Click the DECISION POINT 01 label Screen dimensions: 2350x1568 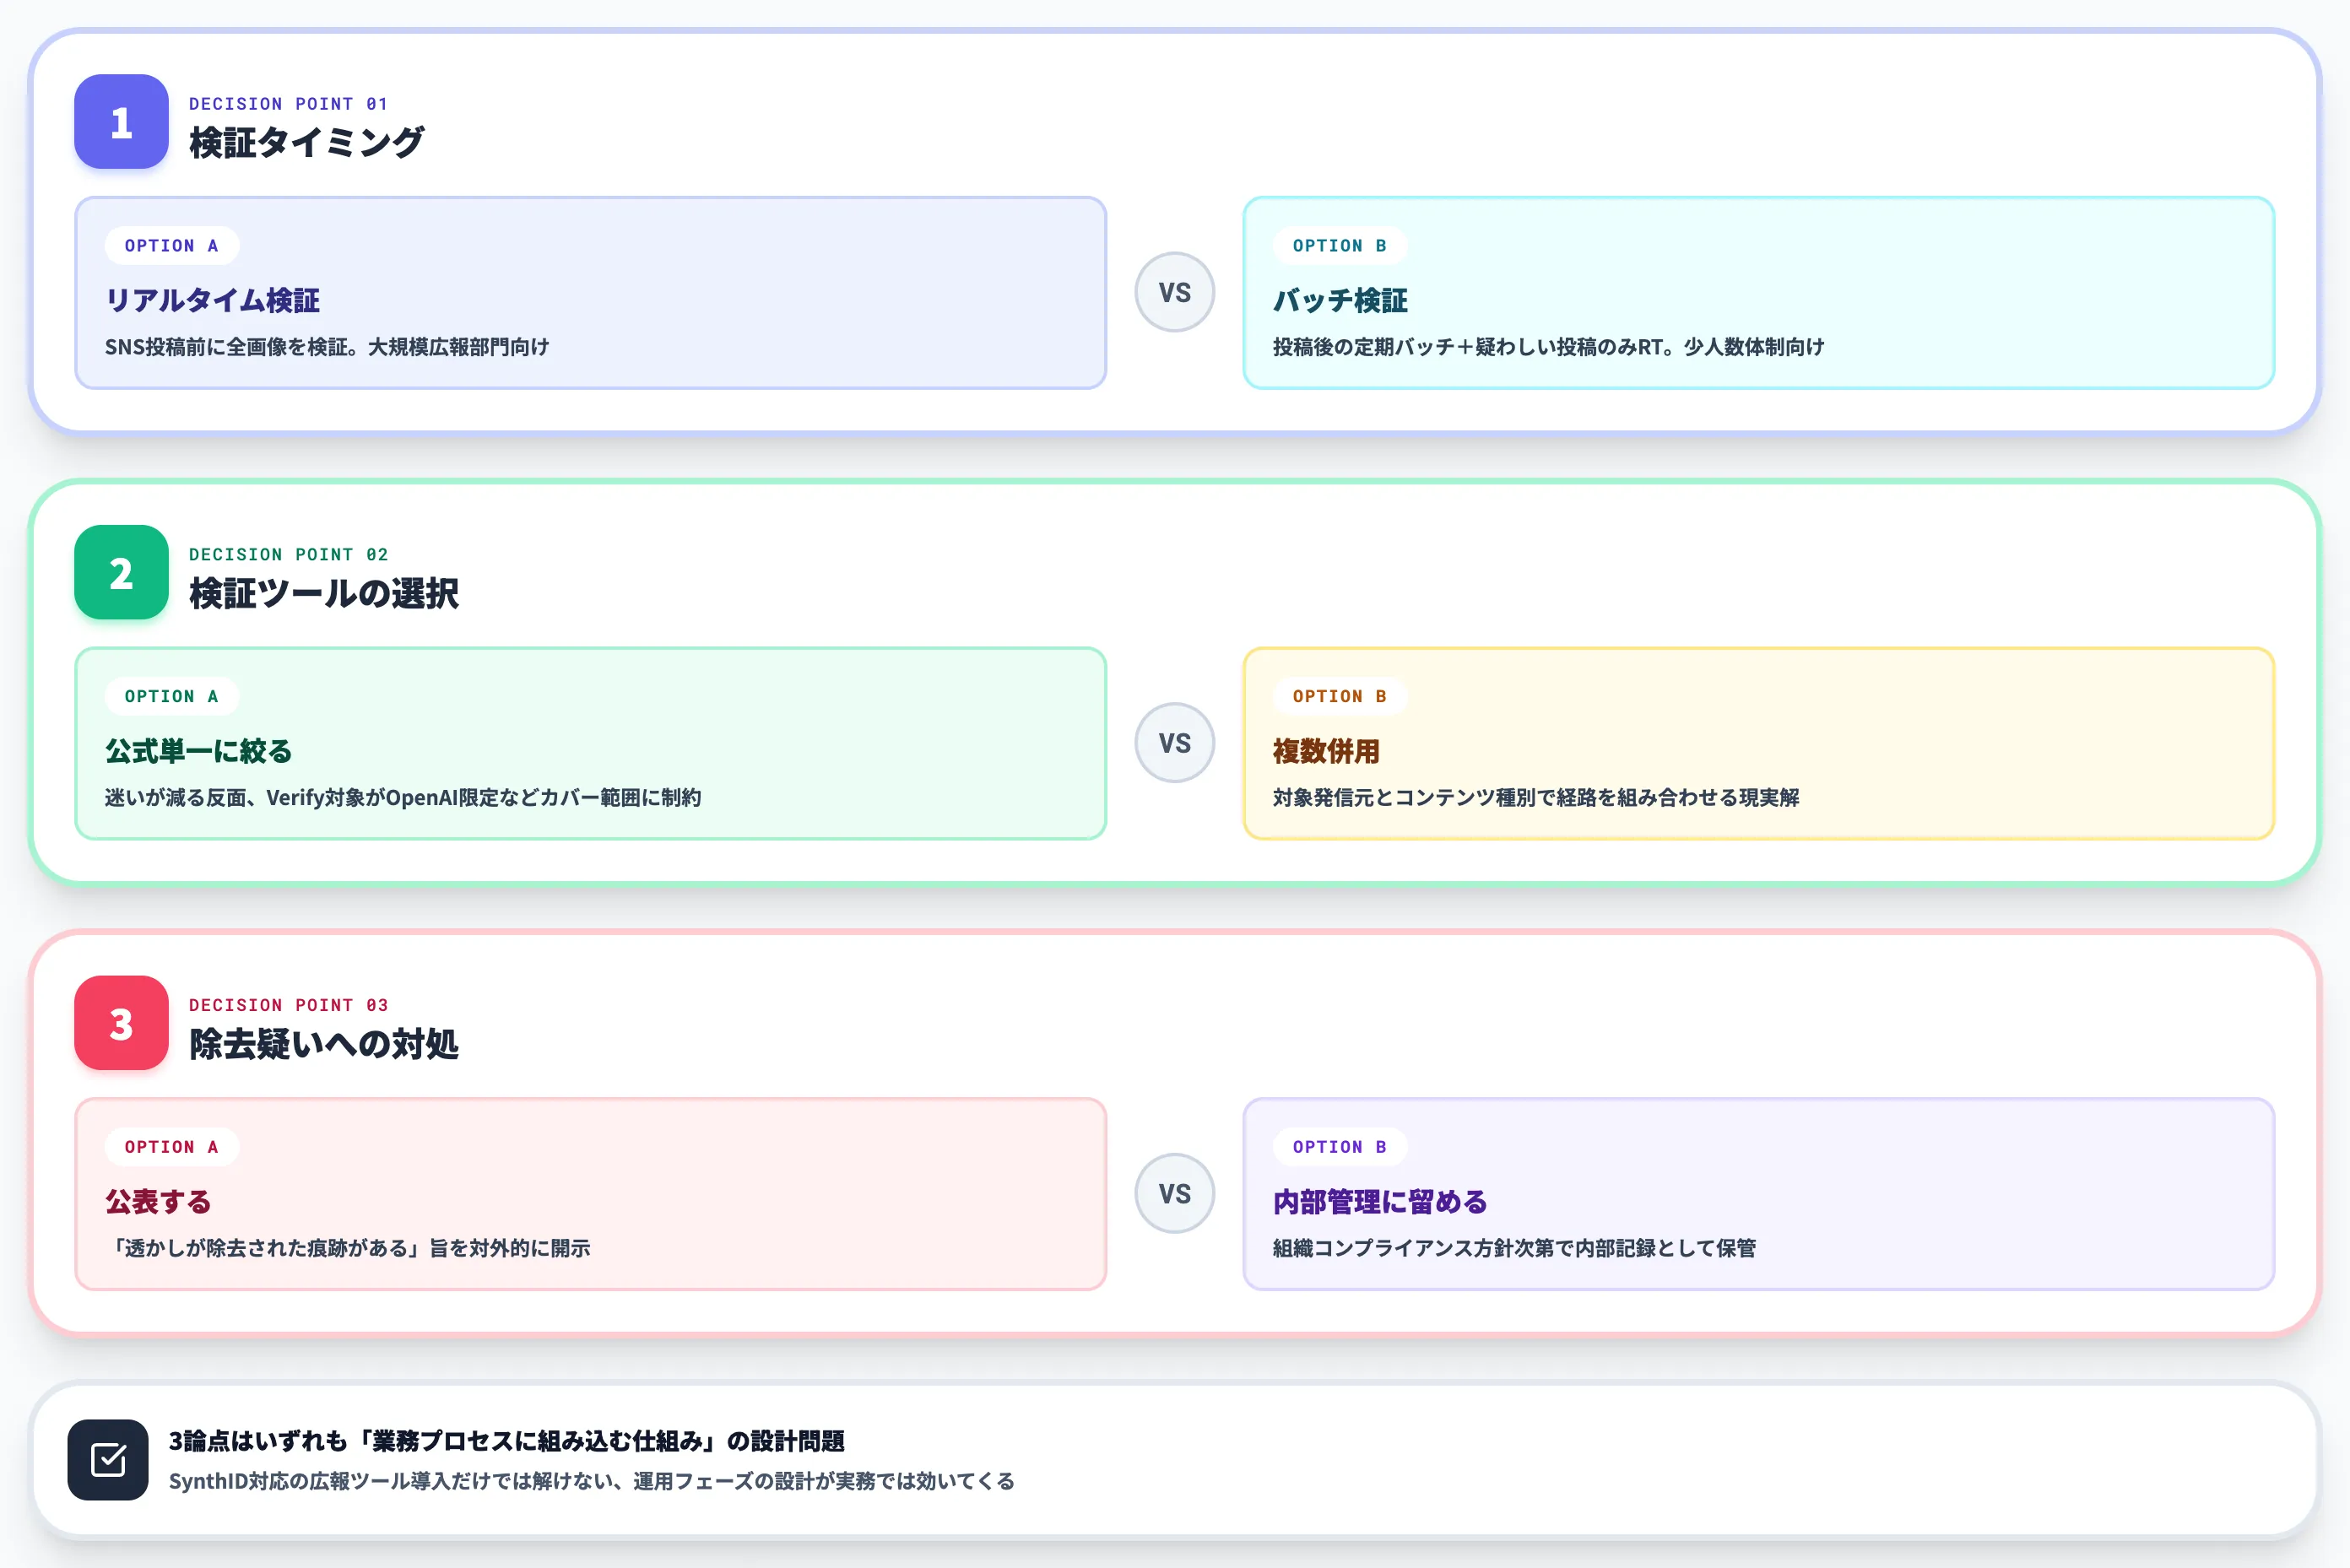tap(288, 104)
